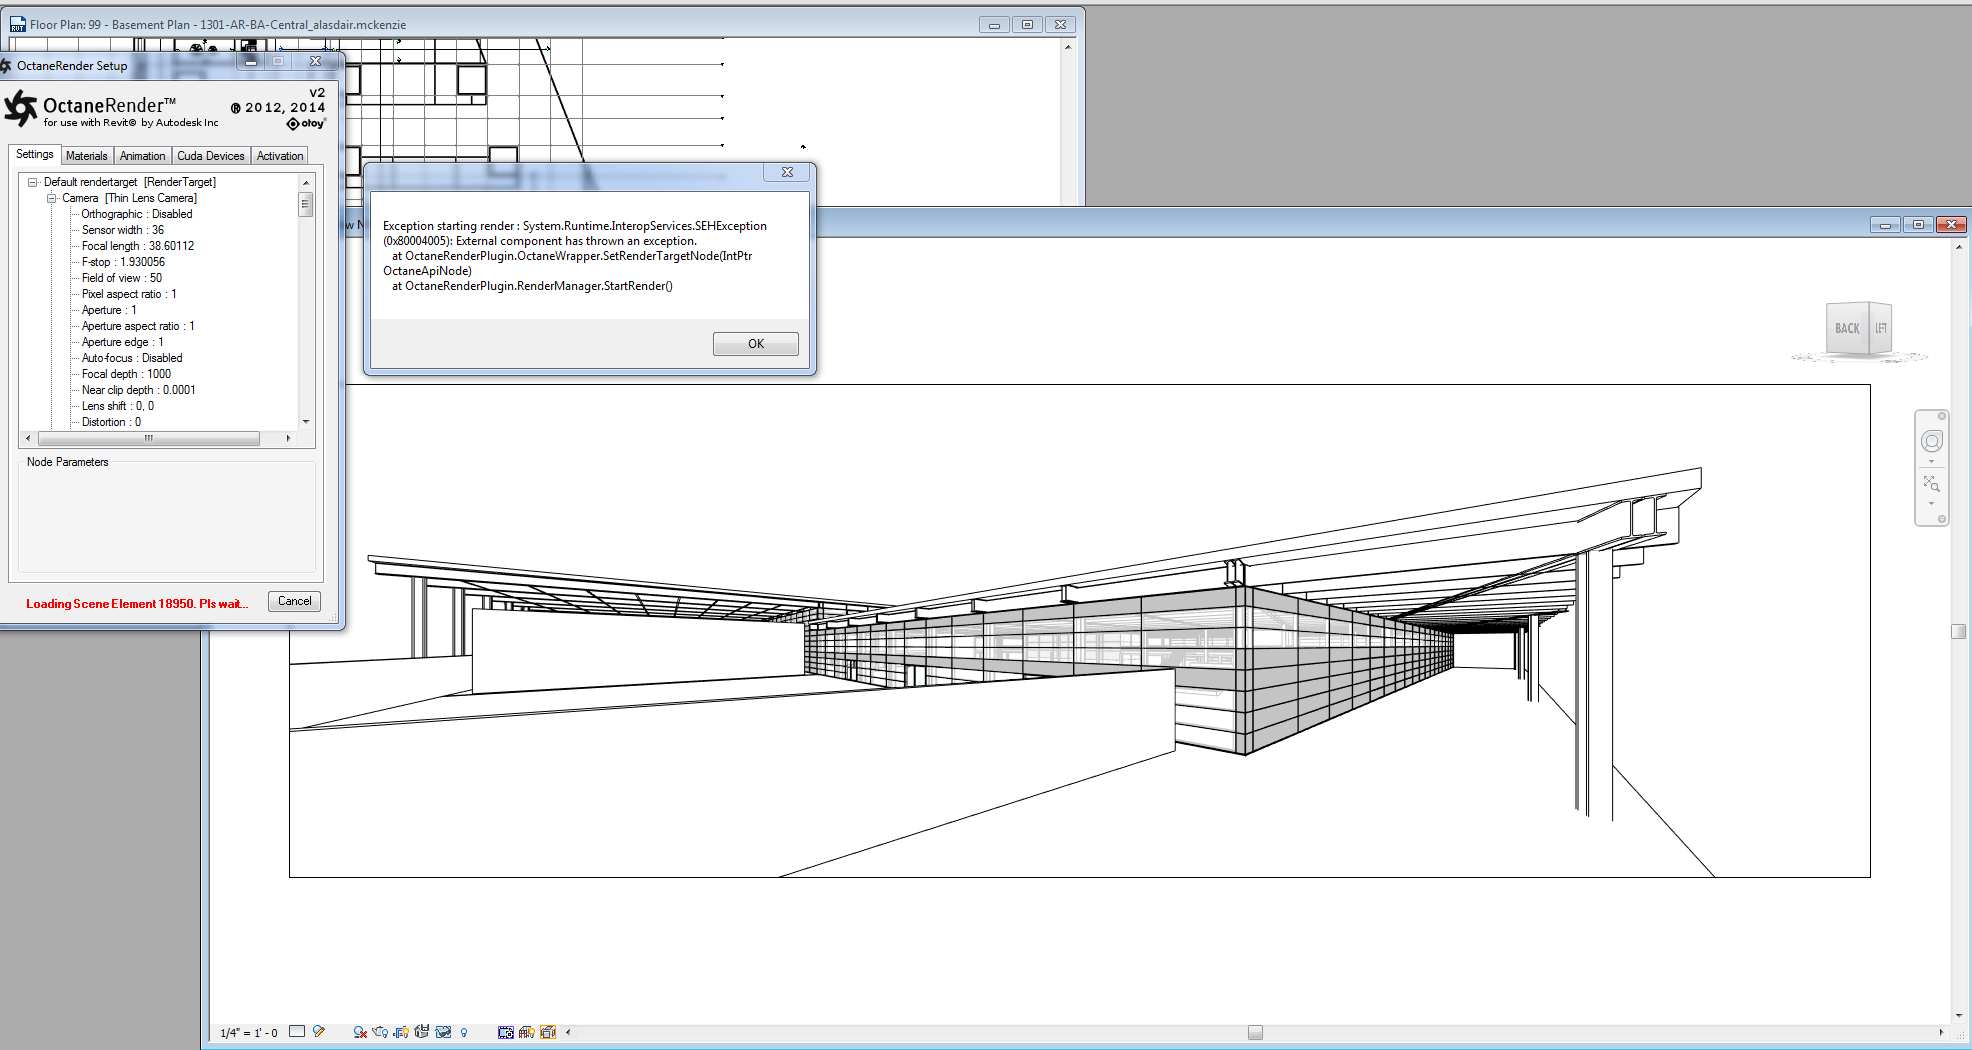Open the Activation tab
This screenshot has width=1972, height=1050.
tap(280, 156)
